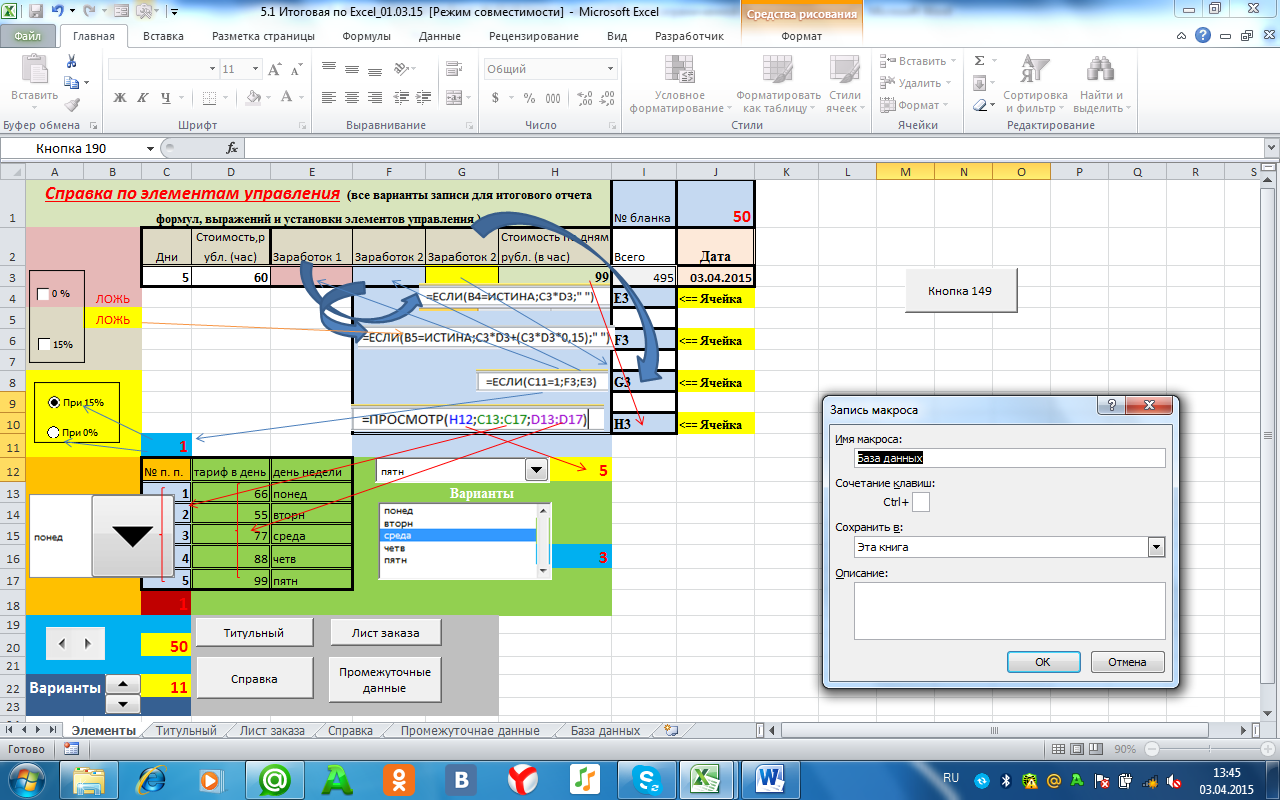Image resolution: width=1280 pixels, height=800 pixels.
Task: Tick the 15% checkbox
Action: pyautogui.click(x=43, y=344)
